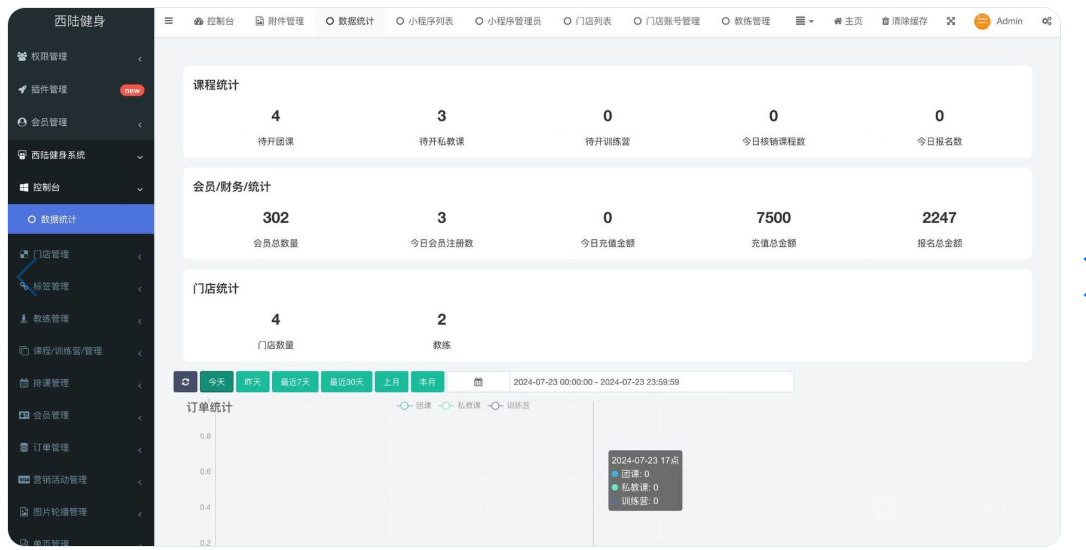The width and height of the screenshot is (1086, 550).
Task: Click the 插件管理 rocket icon
Action: pos(21,89)
